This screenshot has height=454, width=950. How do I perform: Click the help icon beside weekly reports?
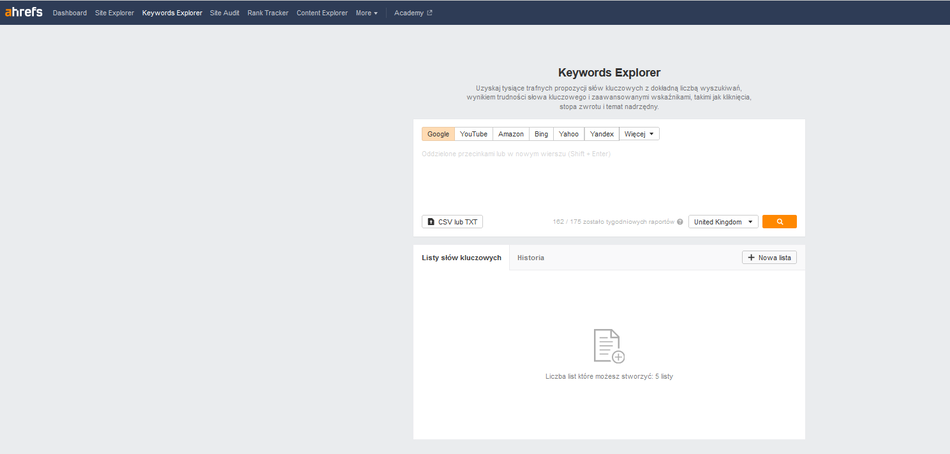[x=680, y=222]
